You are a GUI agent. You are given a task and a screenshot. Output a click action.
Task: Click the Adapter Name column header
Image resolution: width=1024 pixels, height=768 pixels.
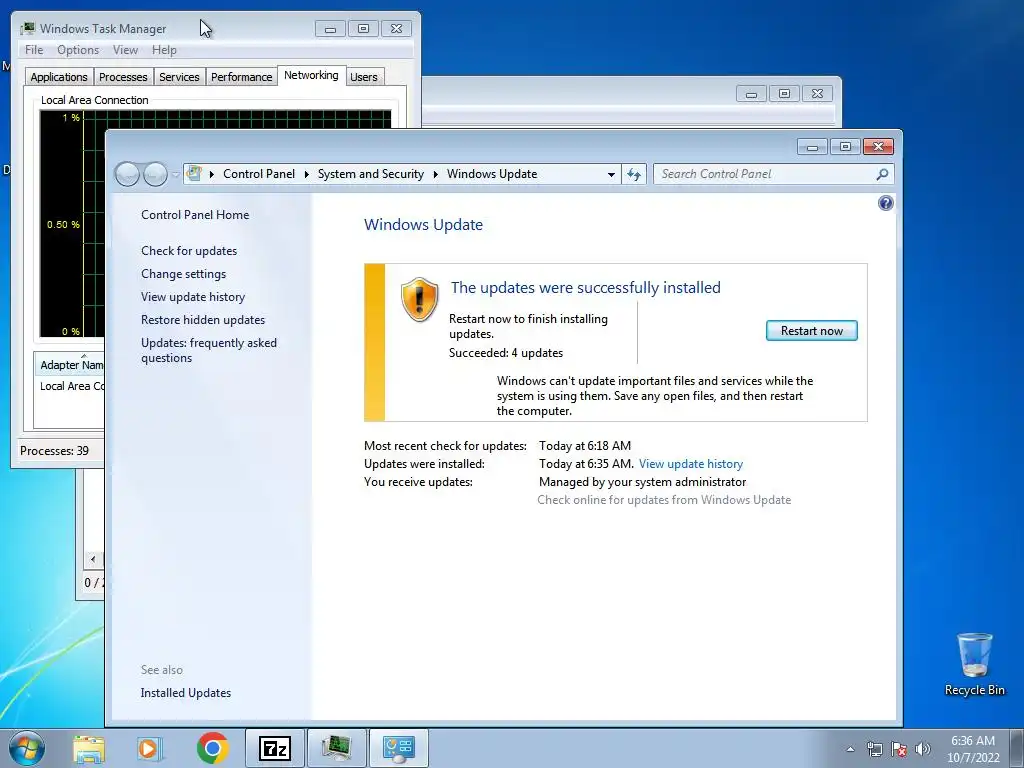click(70, 364)
